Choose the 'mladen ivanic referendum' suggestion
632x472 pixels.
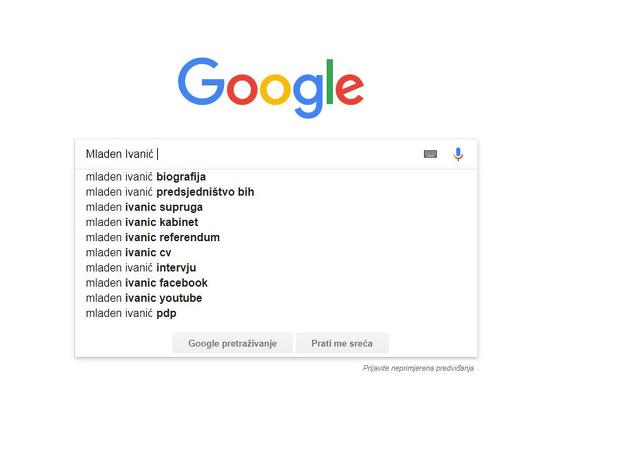point(152,237)
